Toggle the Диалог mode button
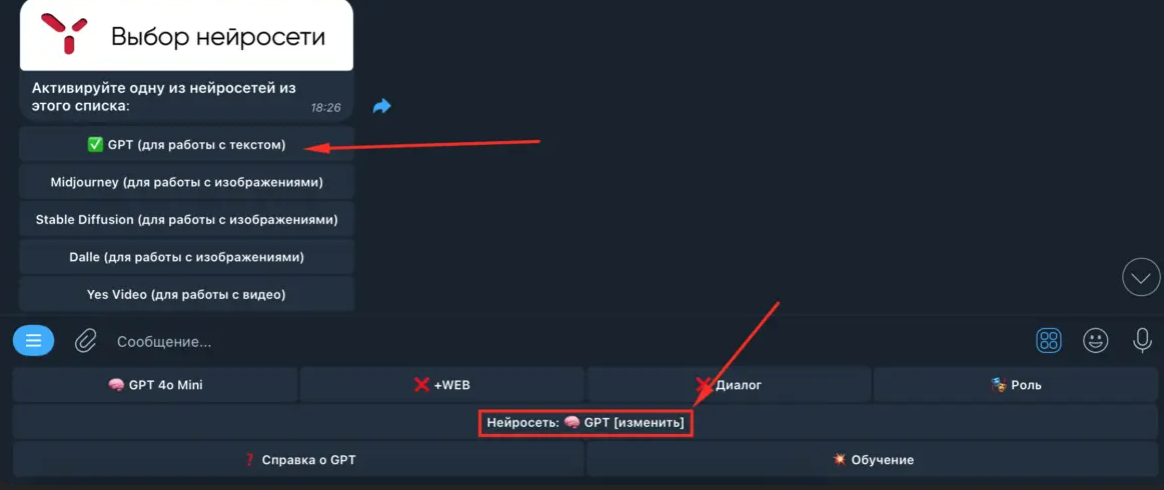The image size is (1164, 490). point(729,385)
